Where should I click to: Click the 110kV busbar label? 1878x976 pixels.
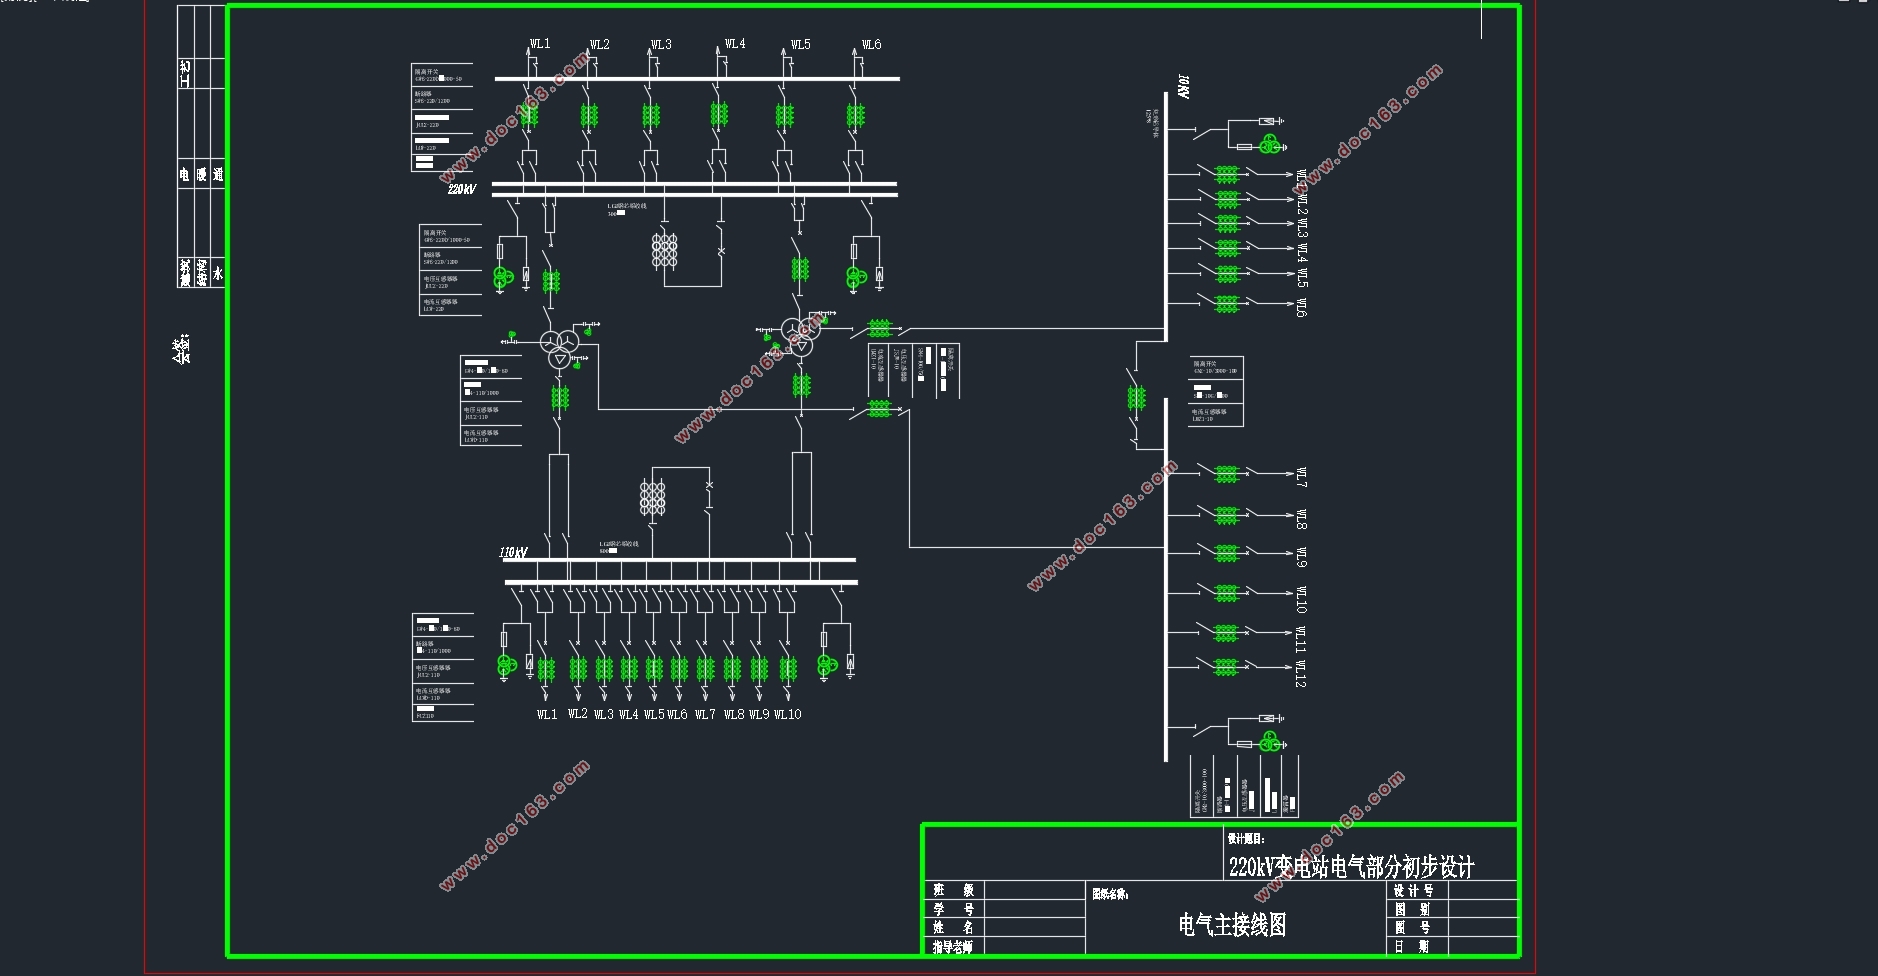[513, 552]
